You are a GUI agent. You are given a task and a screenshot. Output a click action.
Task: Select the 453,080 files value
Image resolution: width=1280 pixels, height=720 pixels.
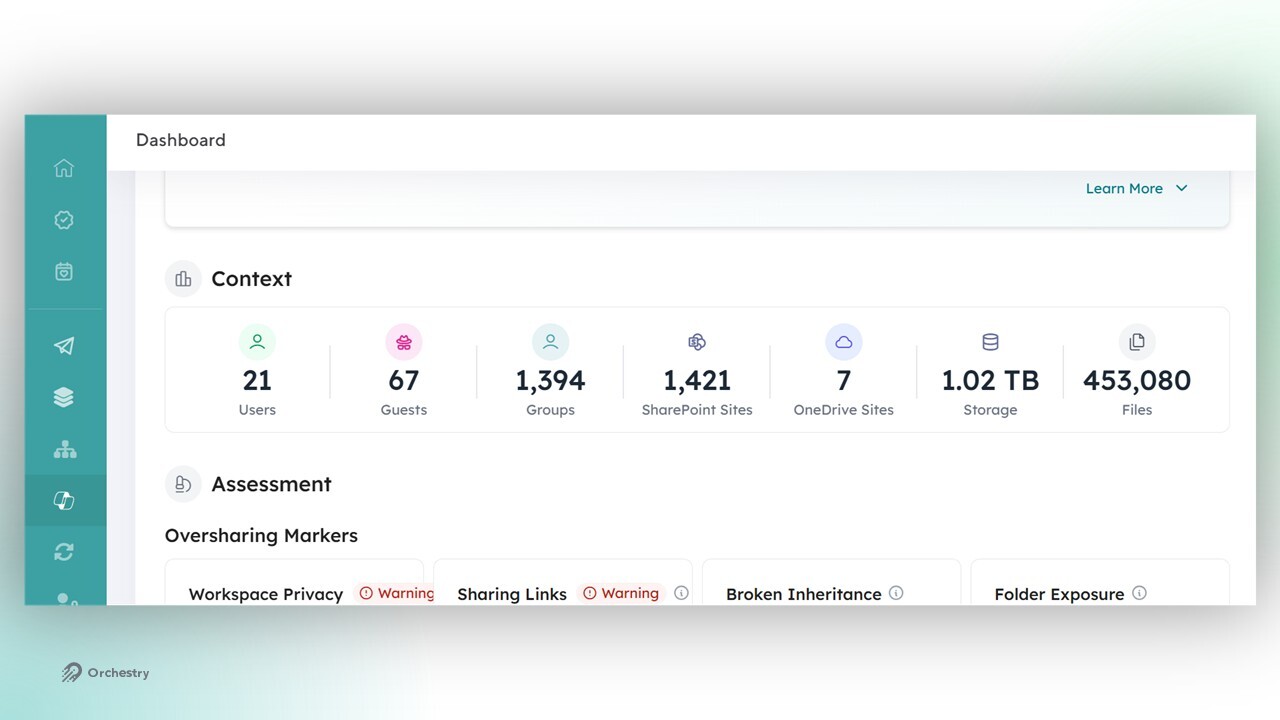[1137, 381]
